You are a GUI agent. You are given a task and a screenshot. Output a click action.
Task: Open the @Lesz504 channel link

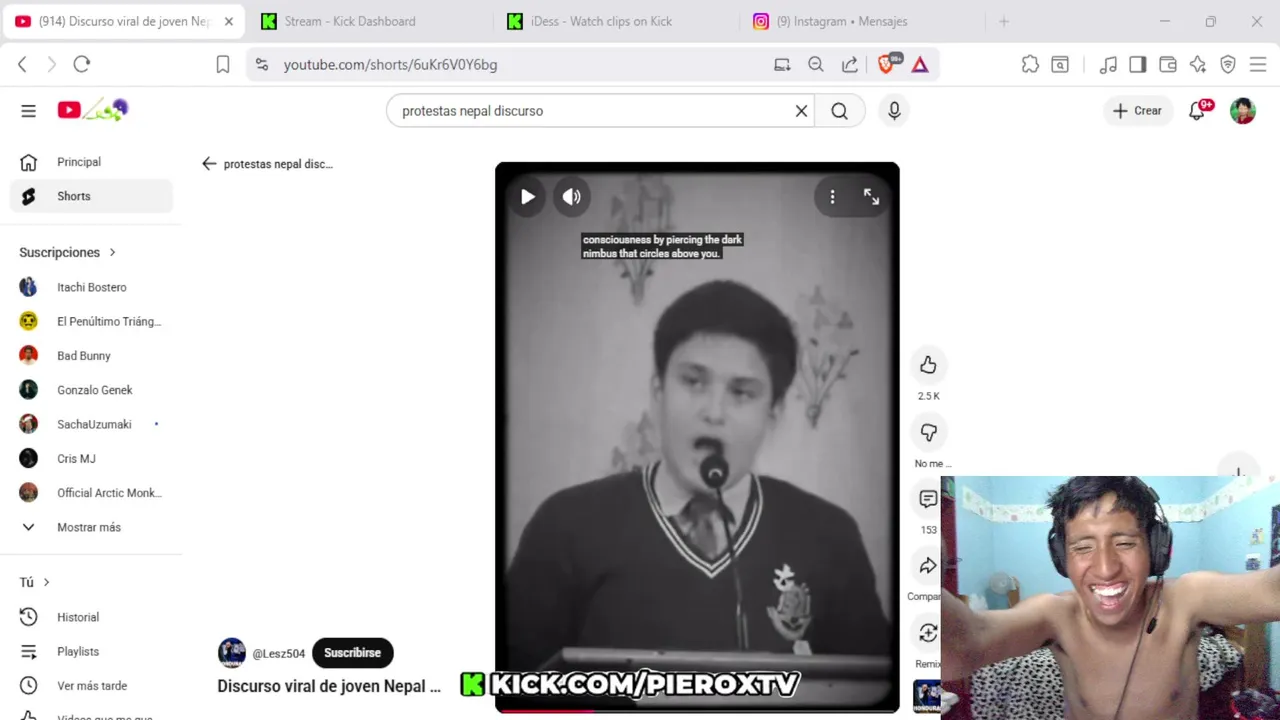click(279, 654)
